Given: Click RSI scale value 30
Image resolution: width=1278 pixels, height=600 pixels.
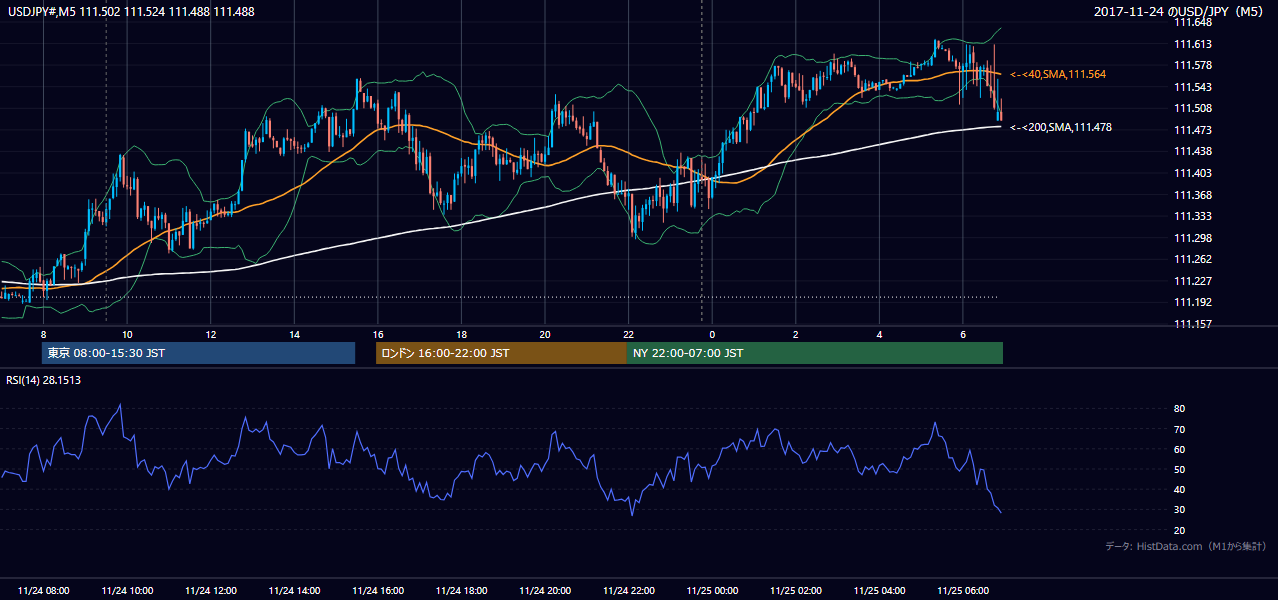Looking at the screenshot, I should point(1180,510).
